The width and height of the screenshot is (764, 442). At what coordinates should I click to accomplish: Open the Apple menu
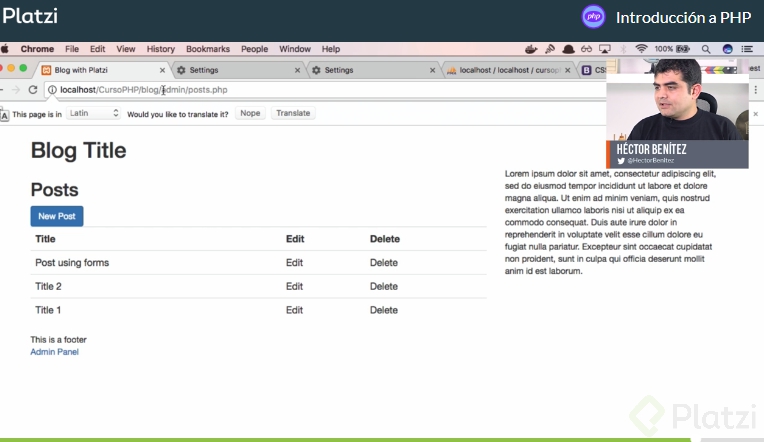click(5, 49)
